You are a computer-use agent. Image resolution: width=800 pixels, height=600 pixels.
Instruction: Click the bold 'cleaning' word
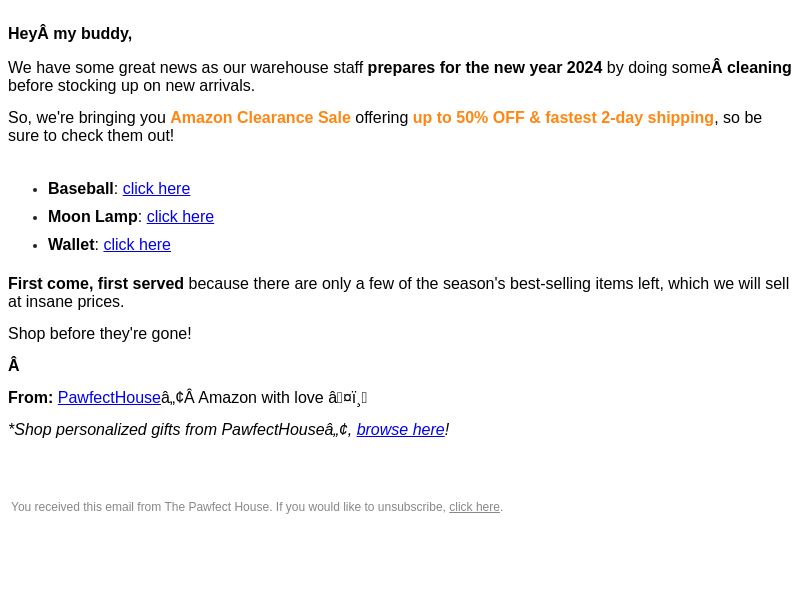pyautogui.click(x=759, y=67)
